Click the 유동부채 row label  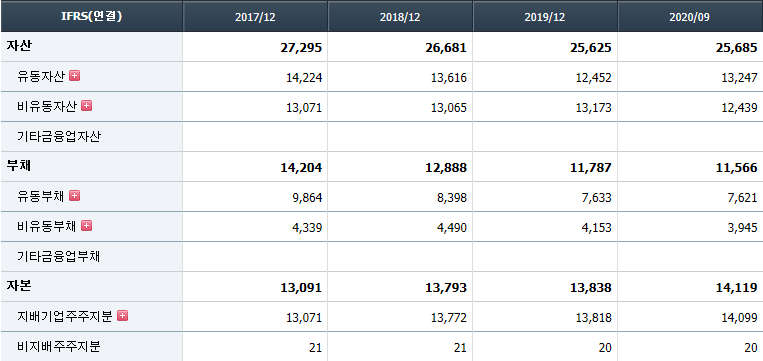point(41,197)
